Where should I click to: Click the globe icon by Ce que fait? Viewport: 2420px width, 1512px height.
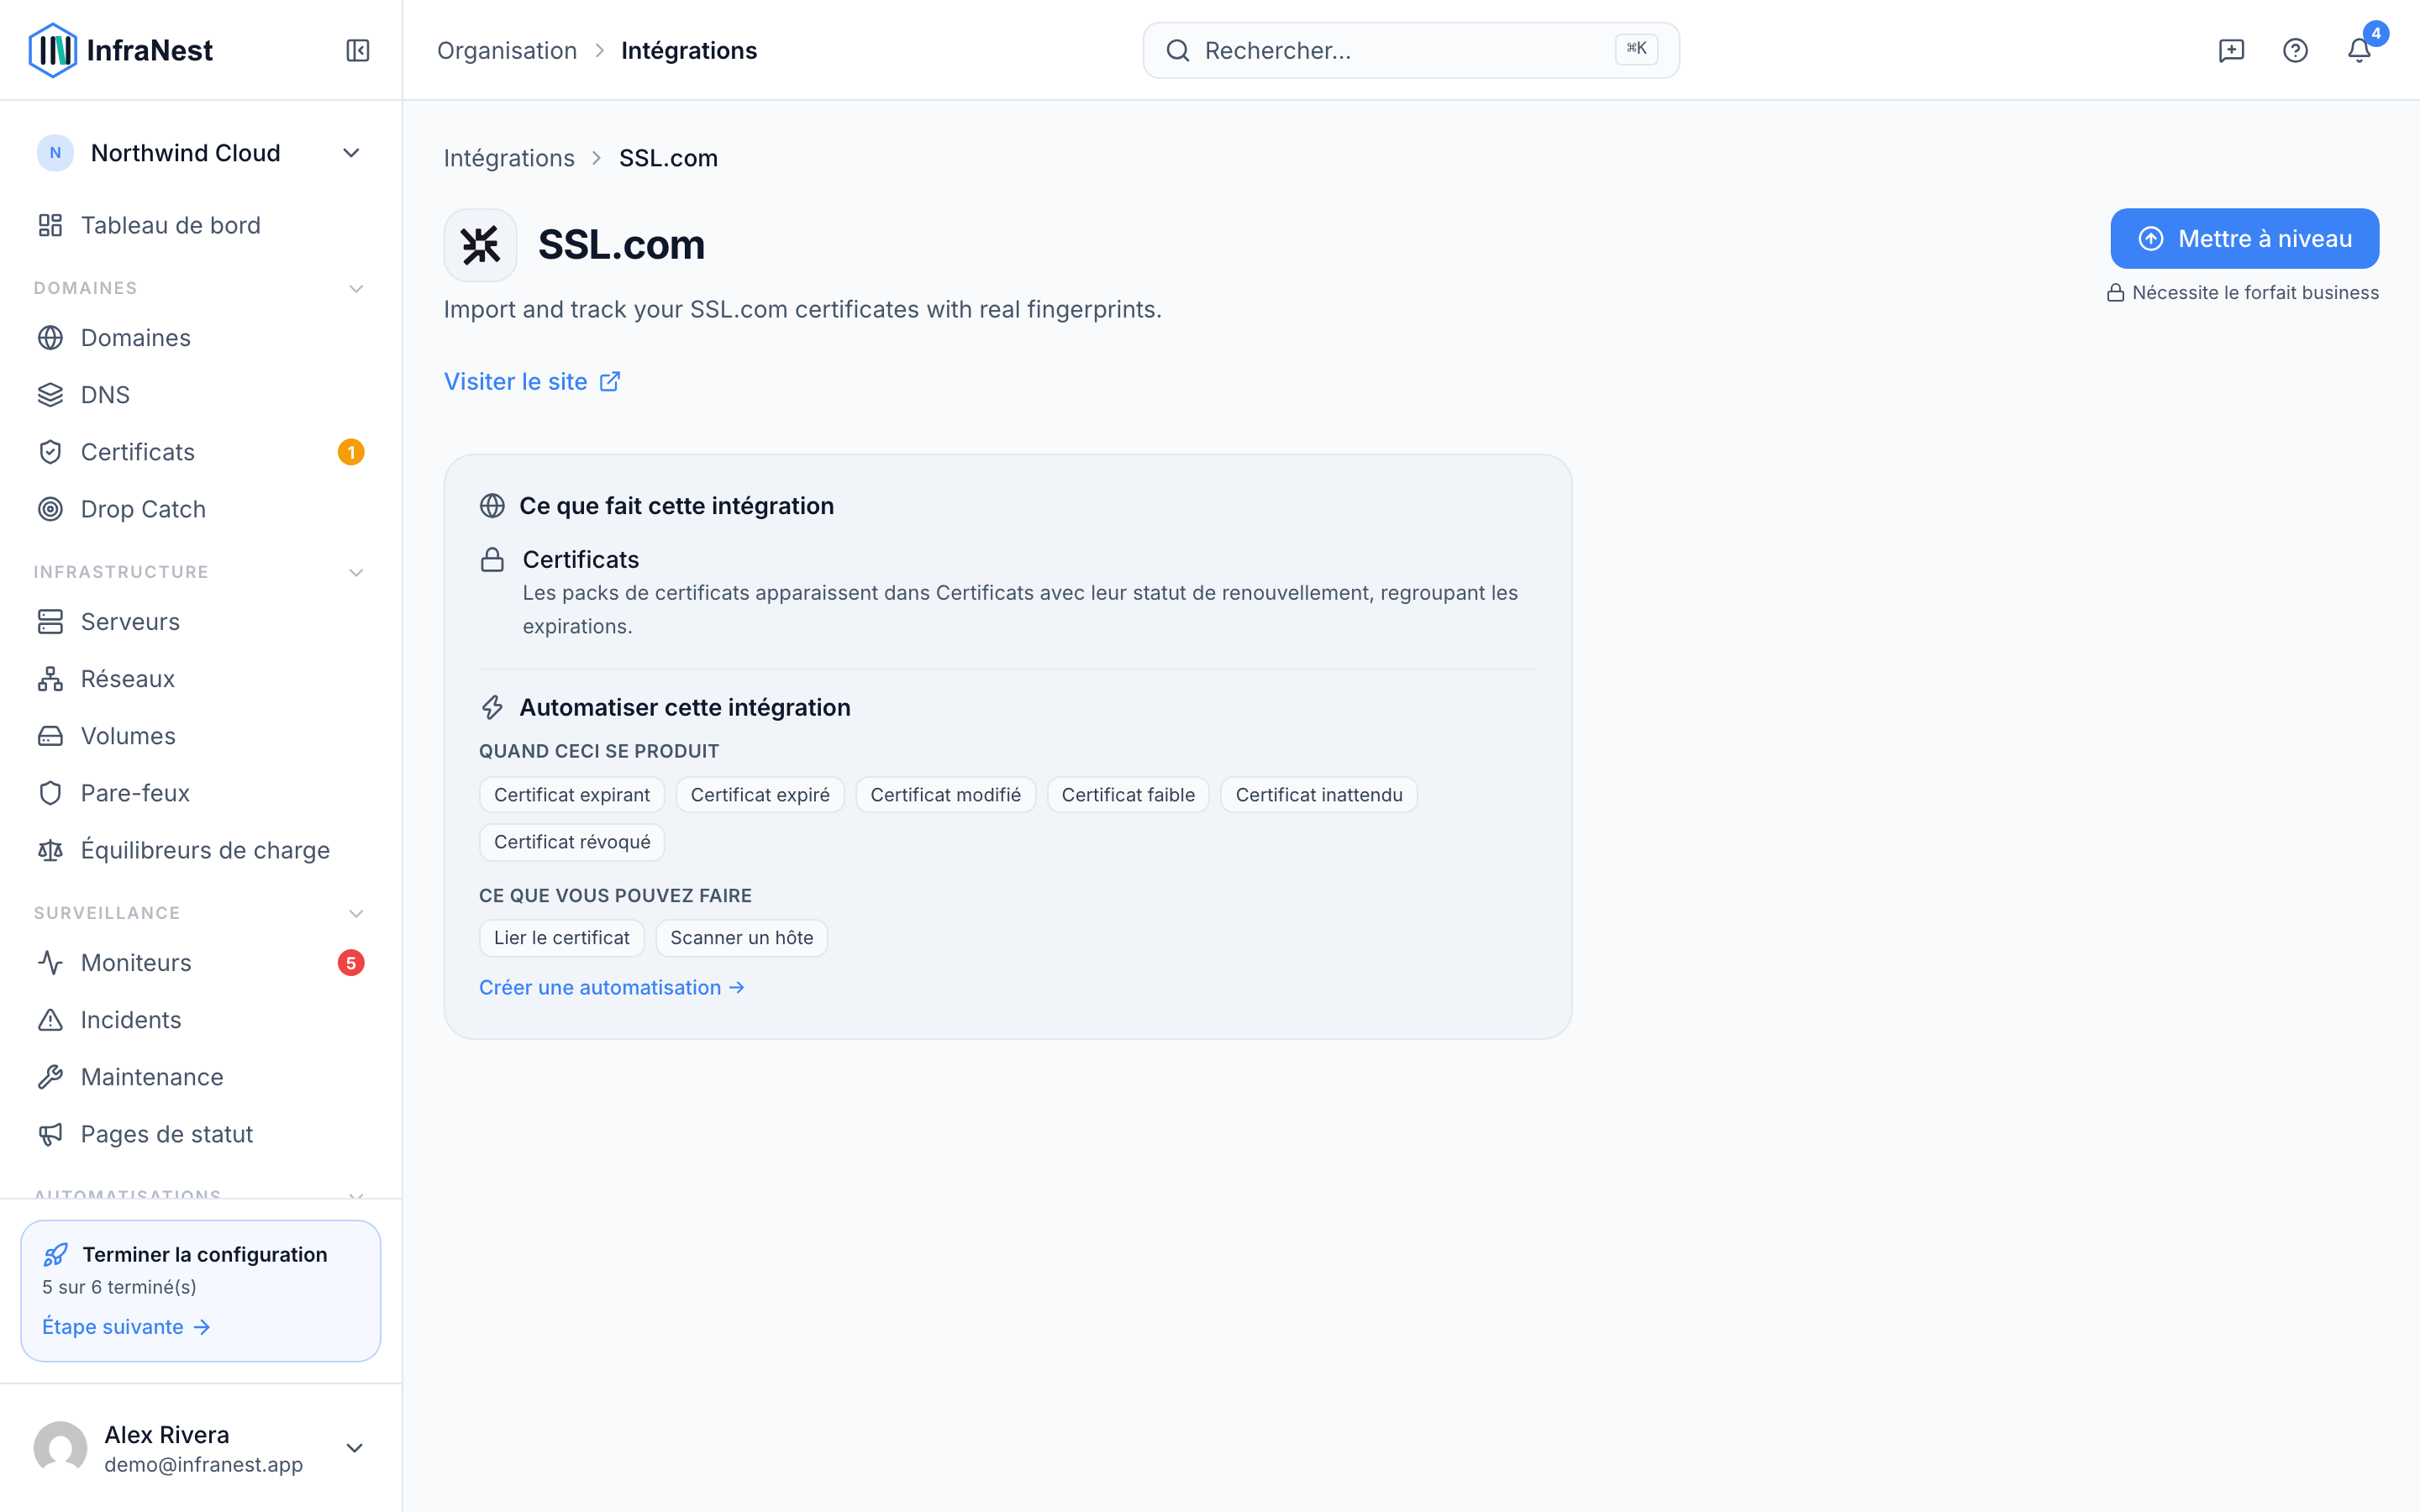coord(492,506)
